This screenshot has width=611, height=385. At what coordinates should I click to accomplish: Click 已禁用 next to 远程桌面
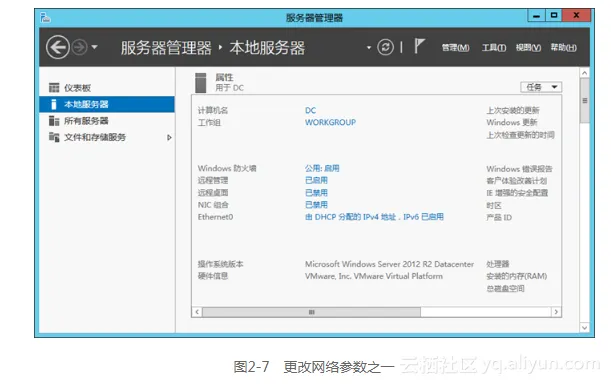point(316,192)
